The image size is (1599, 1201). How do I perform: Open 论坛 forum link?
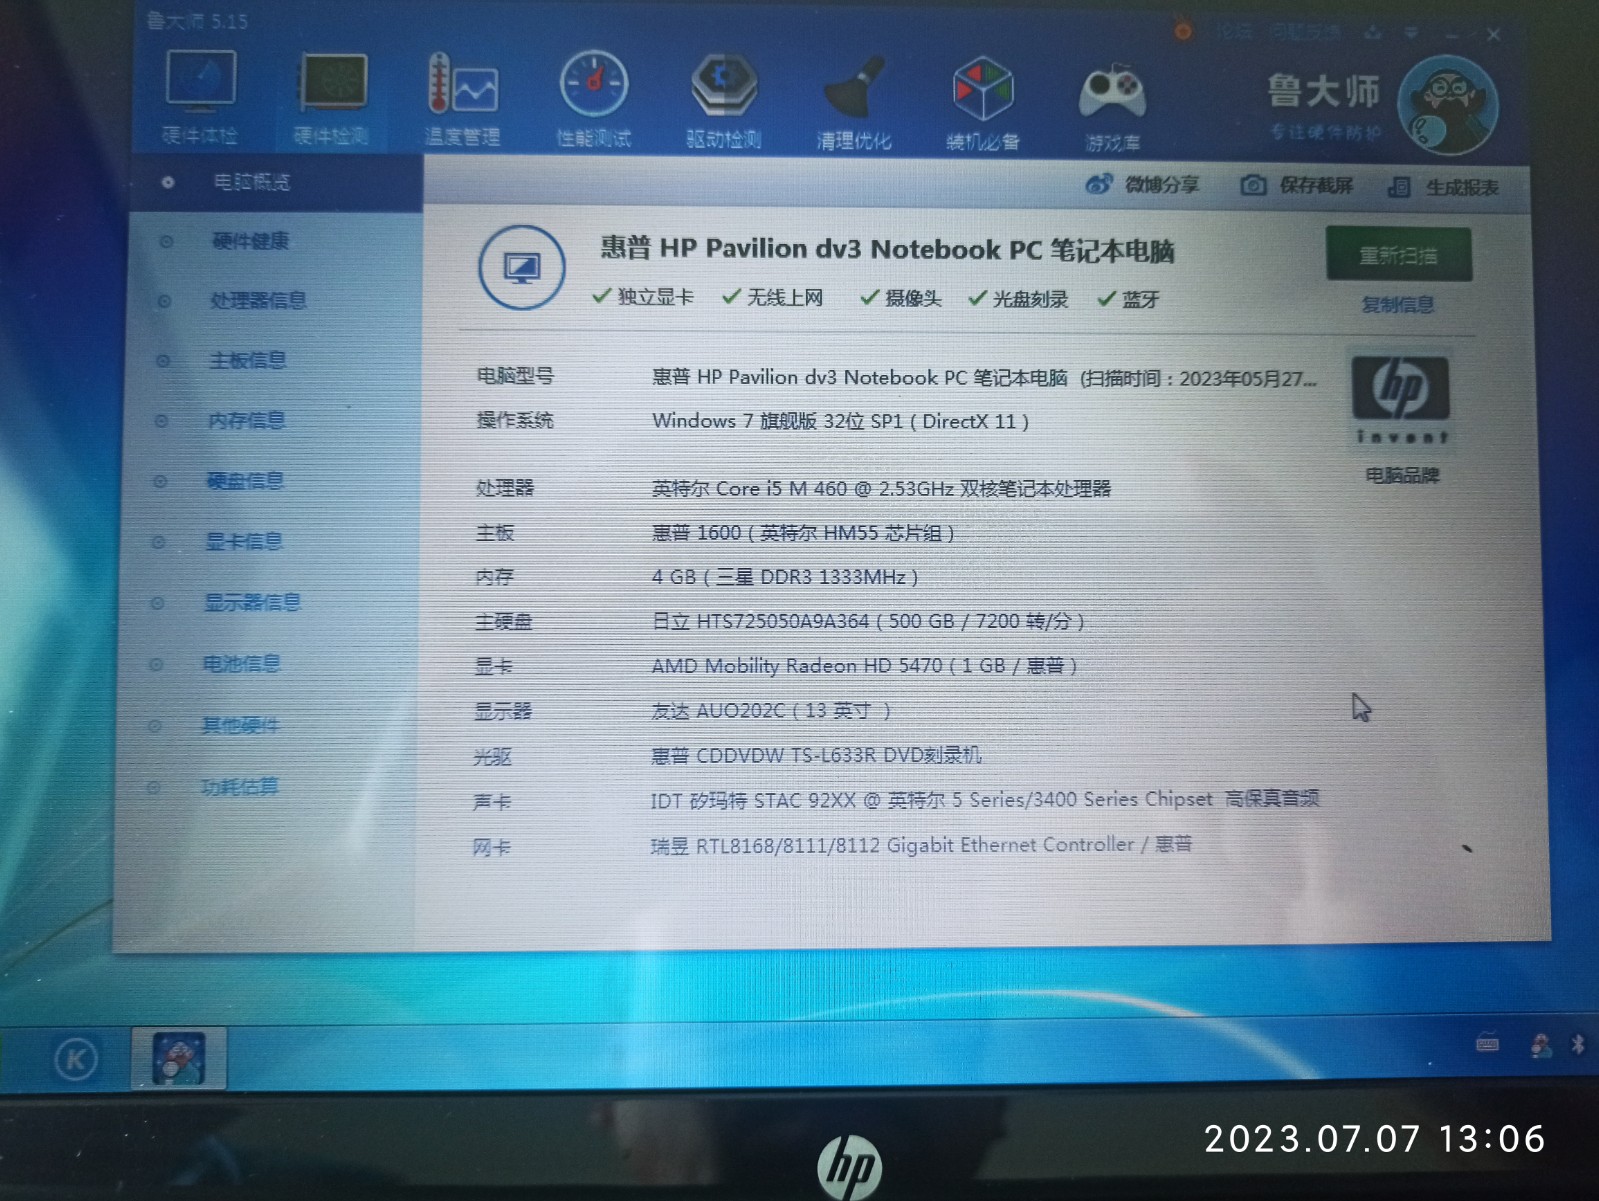click(1235, 32)
